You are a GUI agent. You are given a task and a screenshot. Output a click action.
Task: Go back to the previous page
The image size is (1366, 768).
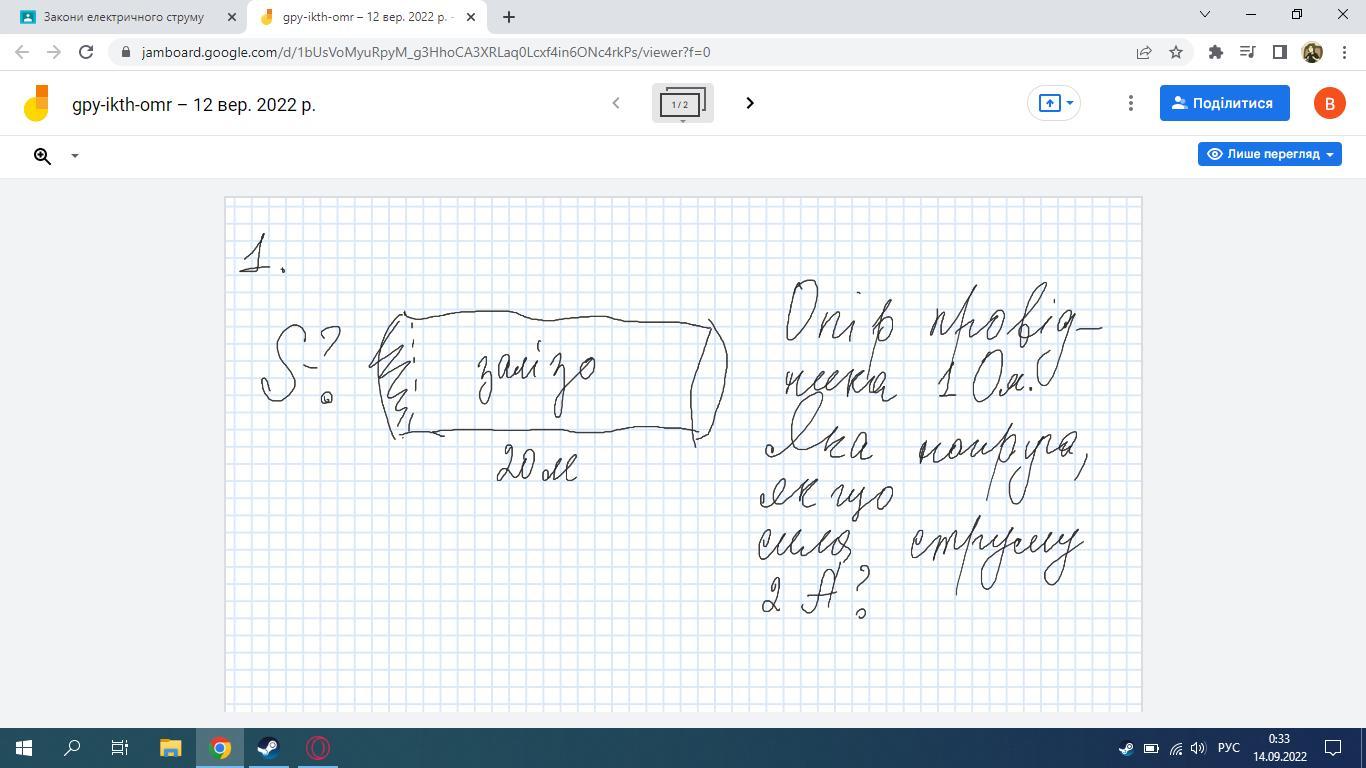(22, 52)
